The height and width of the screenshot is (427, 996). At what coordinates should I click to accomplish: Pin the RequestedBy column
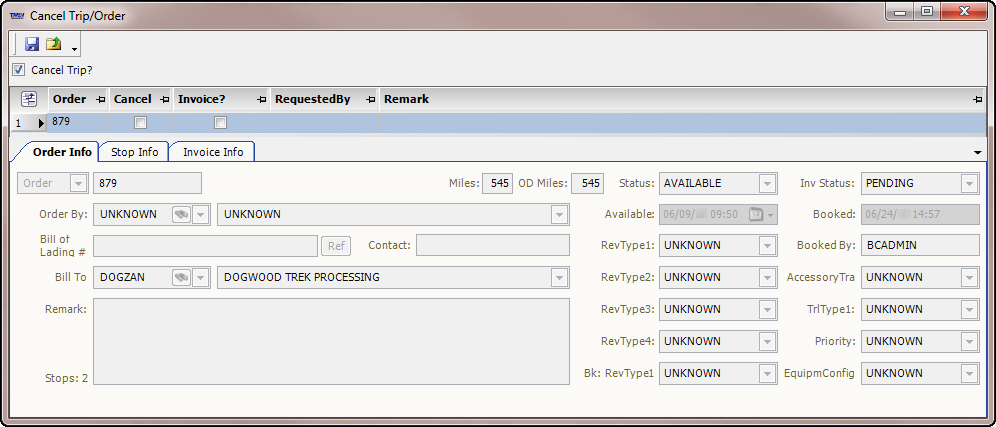coord(370,100)
